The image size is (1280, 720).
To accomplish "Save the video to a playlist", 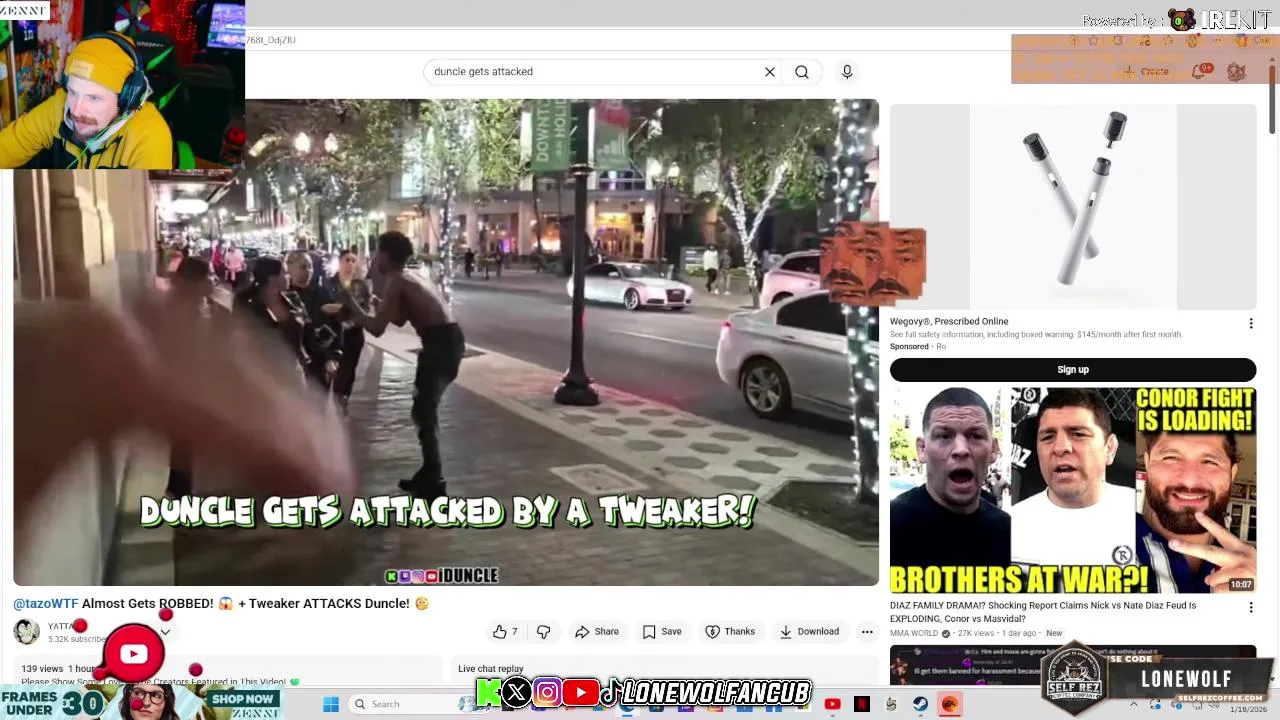I will (x=662, y=632).
